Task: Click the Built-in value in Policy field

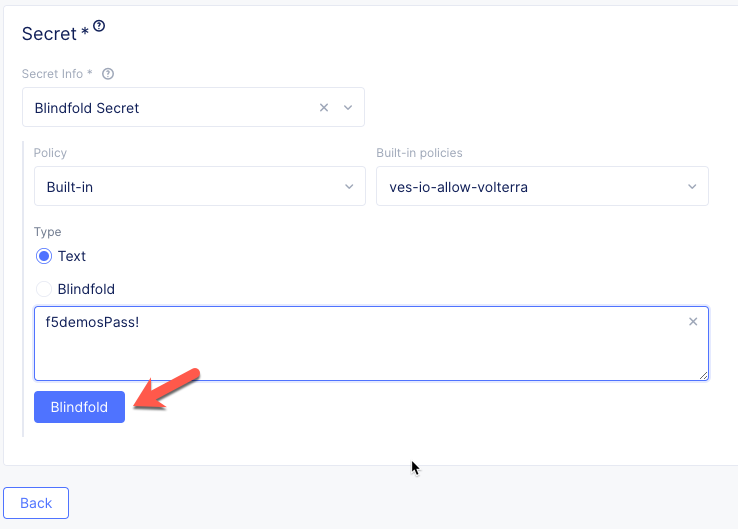Action: coord(70,186)
